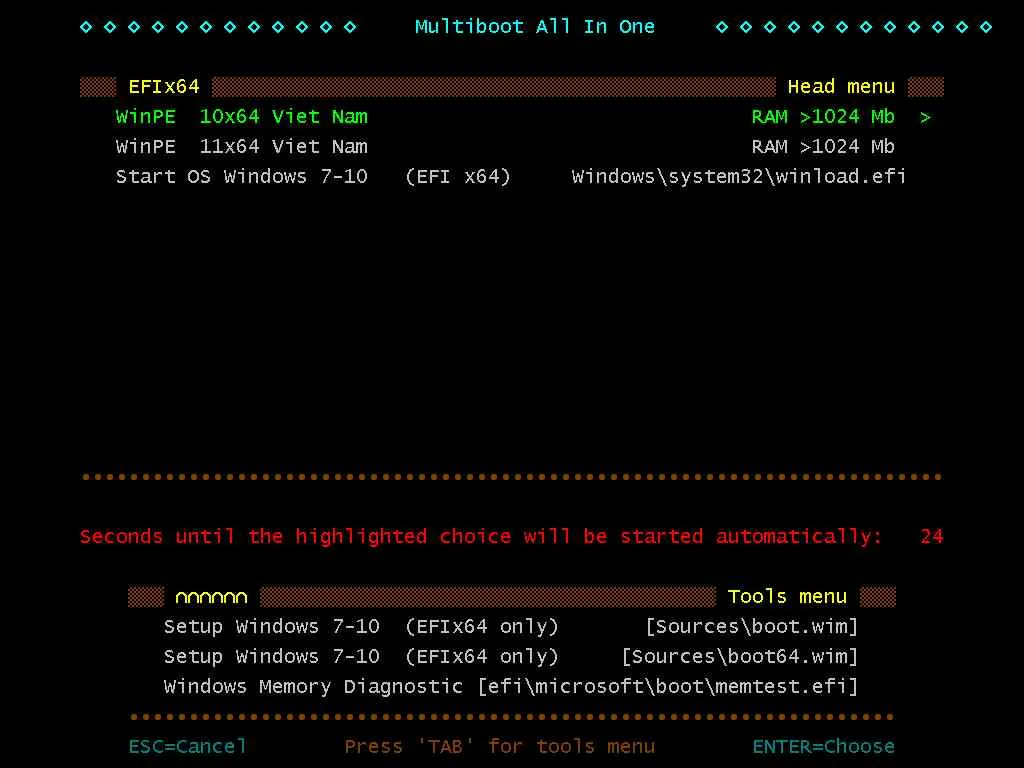The height and width of the screenshot is (768, 1024).
Task: Click the Tools menu header label
Action: click(x=787, y=597)
